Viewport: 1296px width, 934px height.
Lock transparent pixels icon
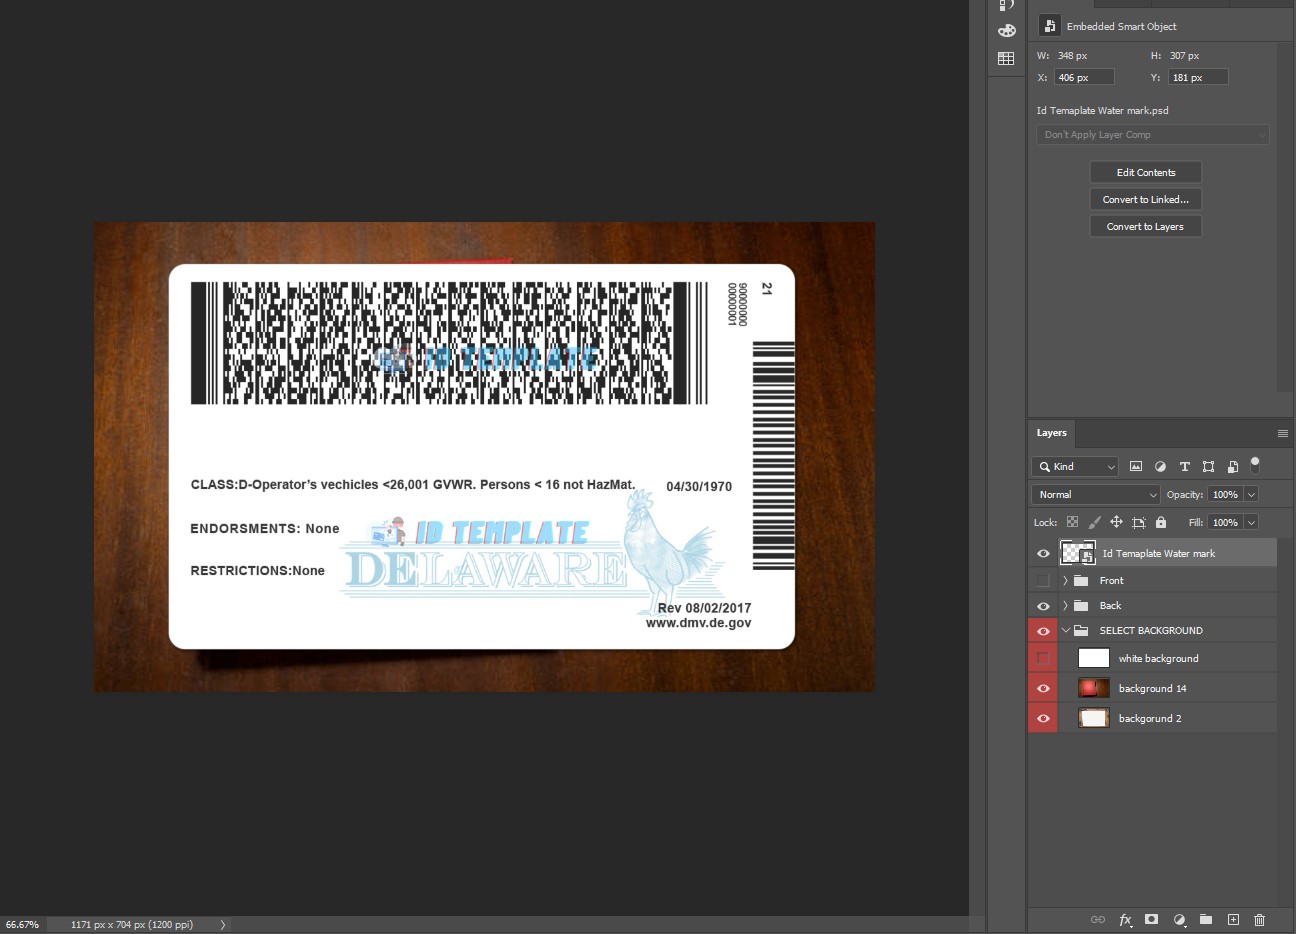point(1072,522)
